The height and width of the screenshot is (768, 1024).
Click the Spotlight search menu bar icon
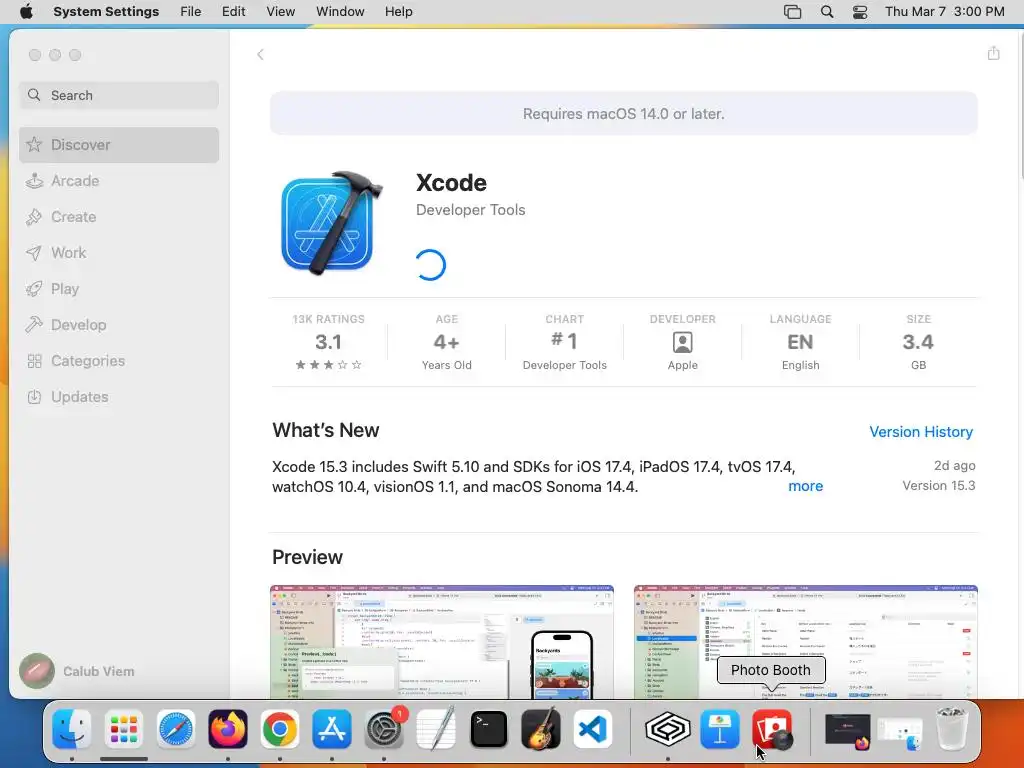click(827, 12)
